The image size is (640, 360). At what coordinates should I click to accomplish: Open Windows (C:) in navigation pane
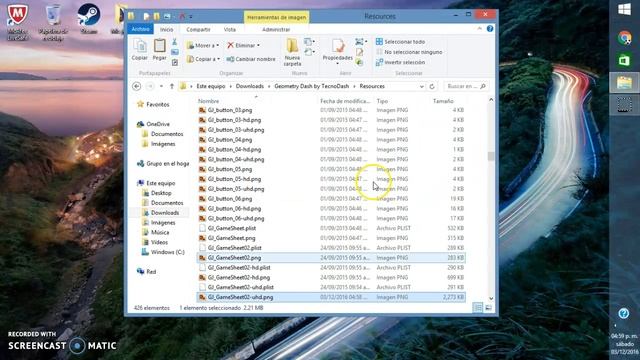tap(163, 252)
